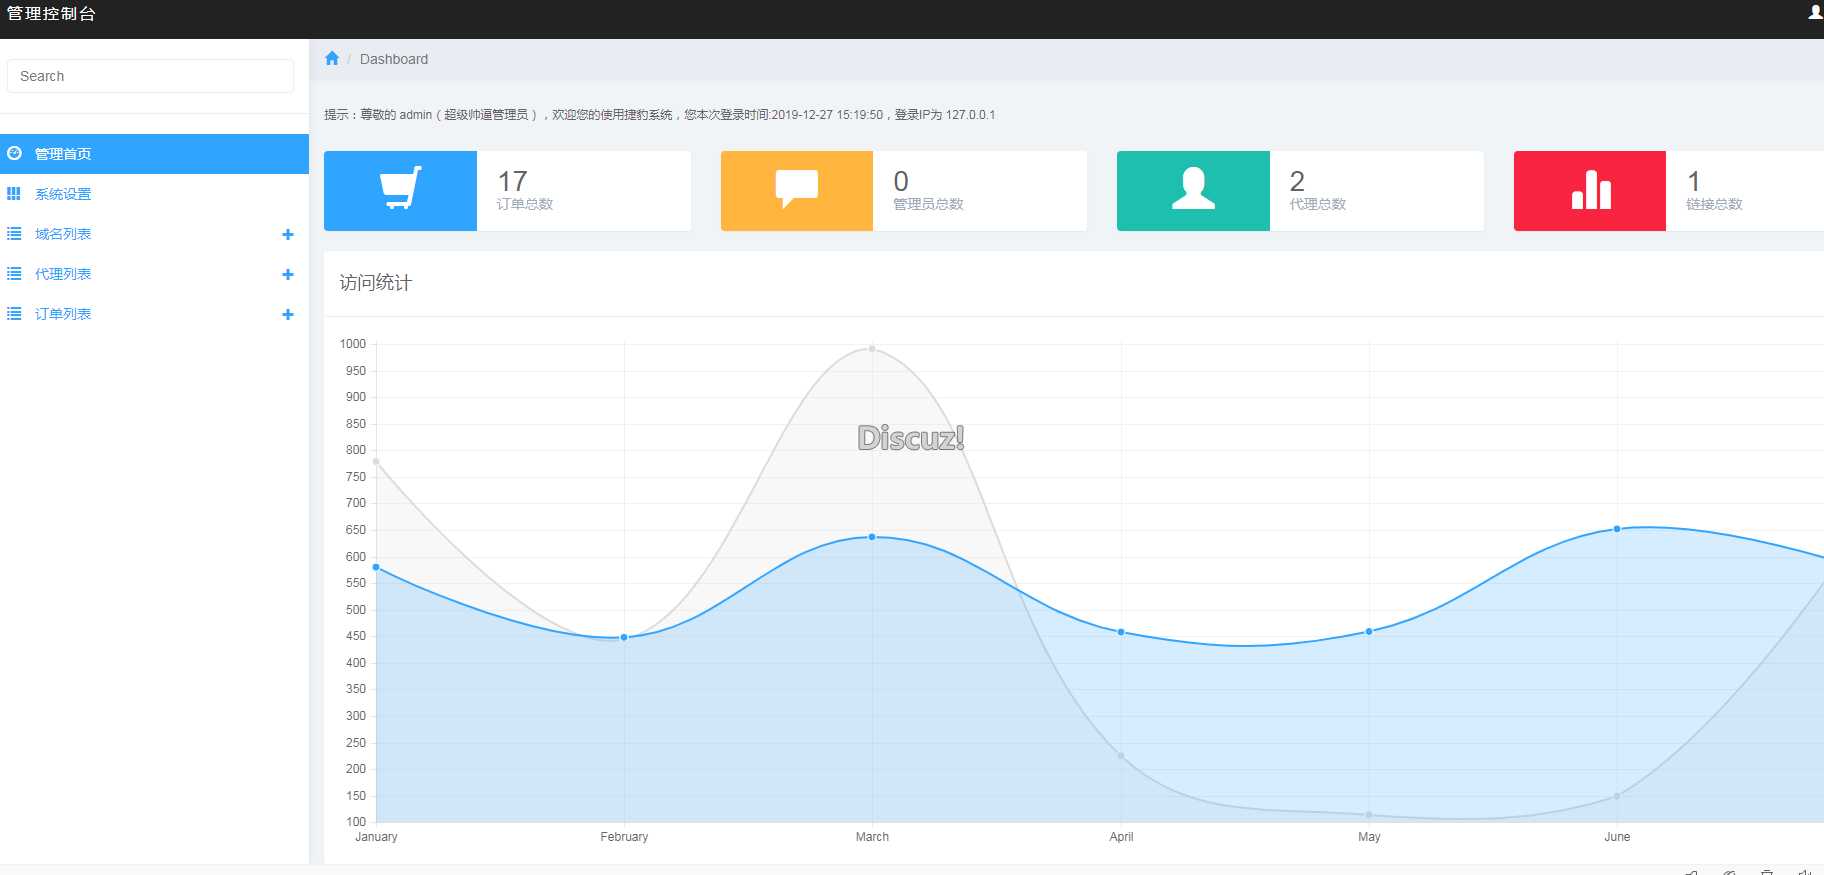
Task: Open the user profile icon in top bar
Action: pos(1815,13)
